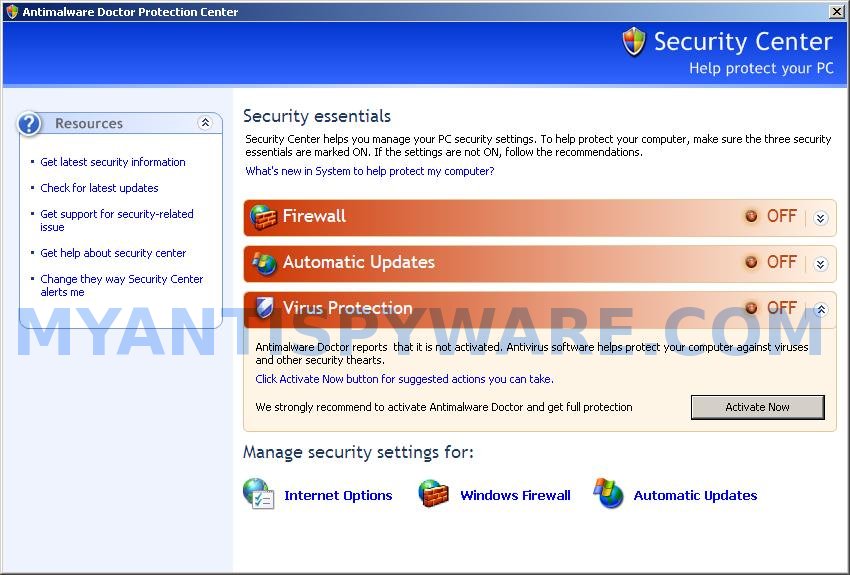The width and height of the screenshot is (850, 575).
Task: Open the Windows Firewall settings link
Action: tap(515, 495)
